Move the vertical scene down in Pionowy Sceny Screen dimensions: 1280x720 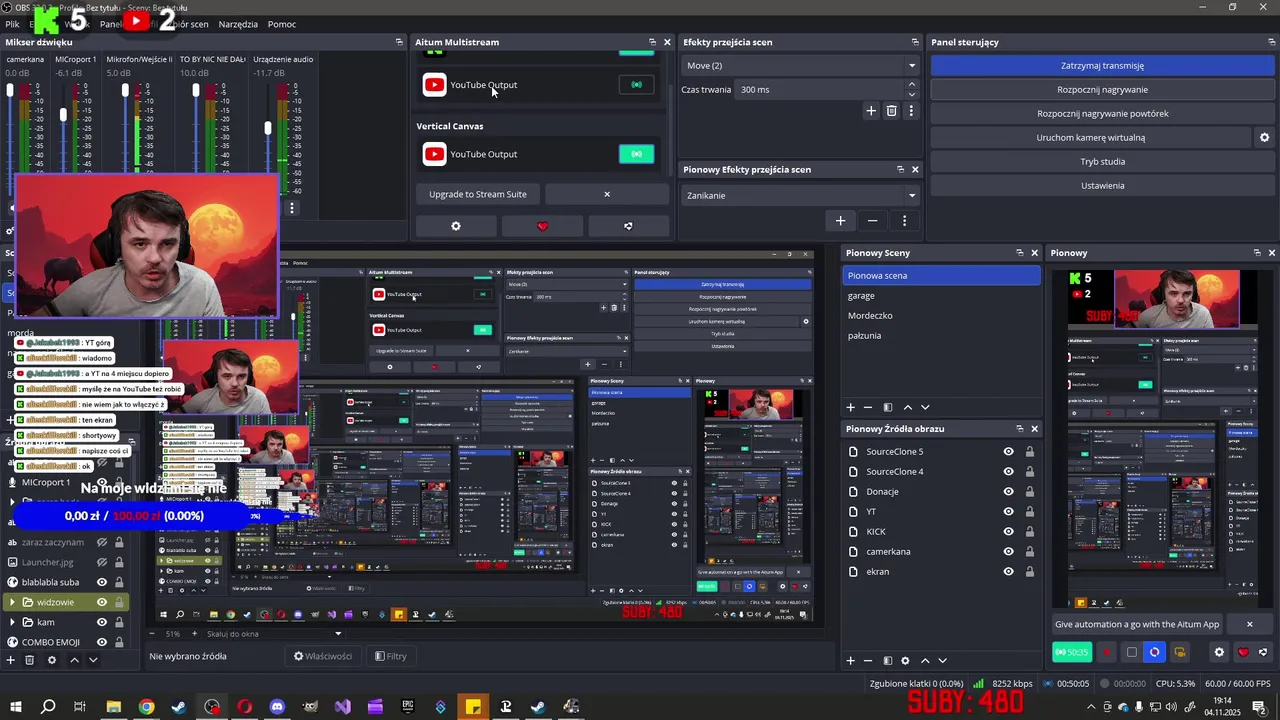925,408
